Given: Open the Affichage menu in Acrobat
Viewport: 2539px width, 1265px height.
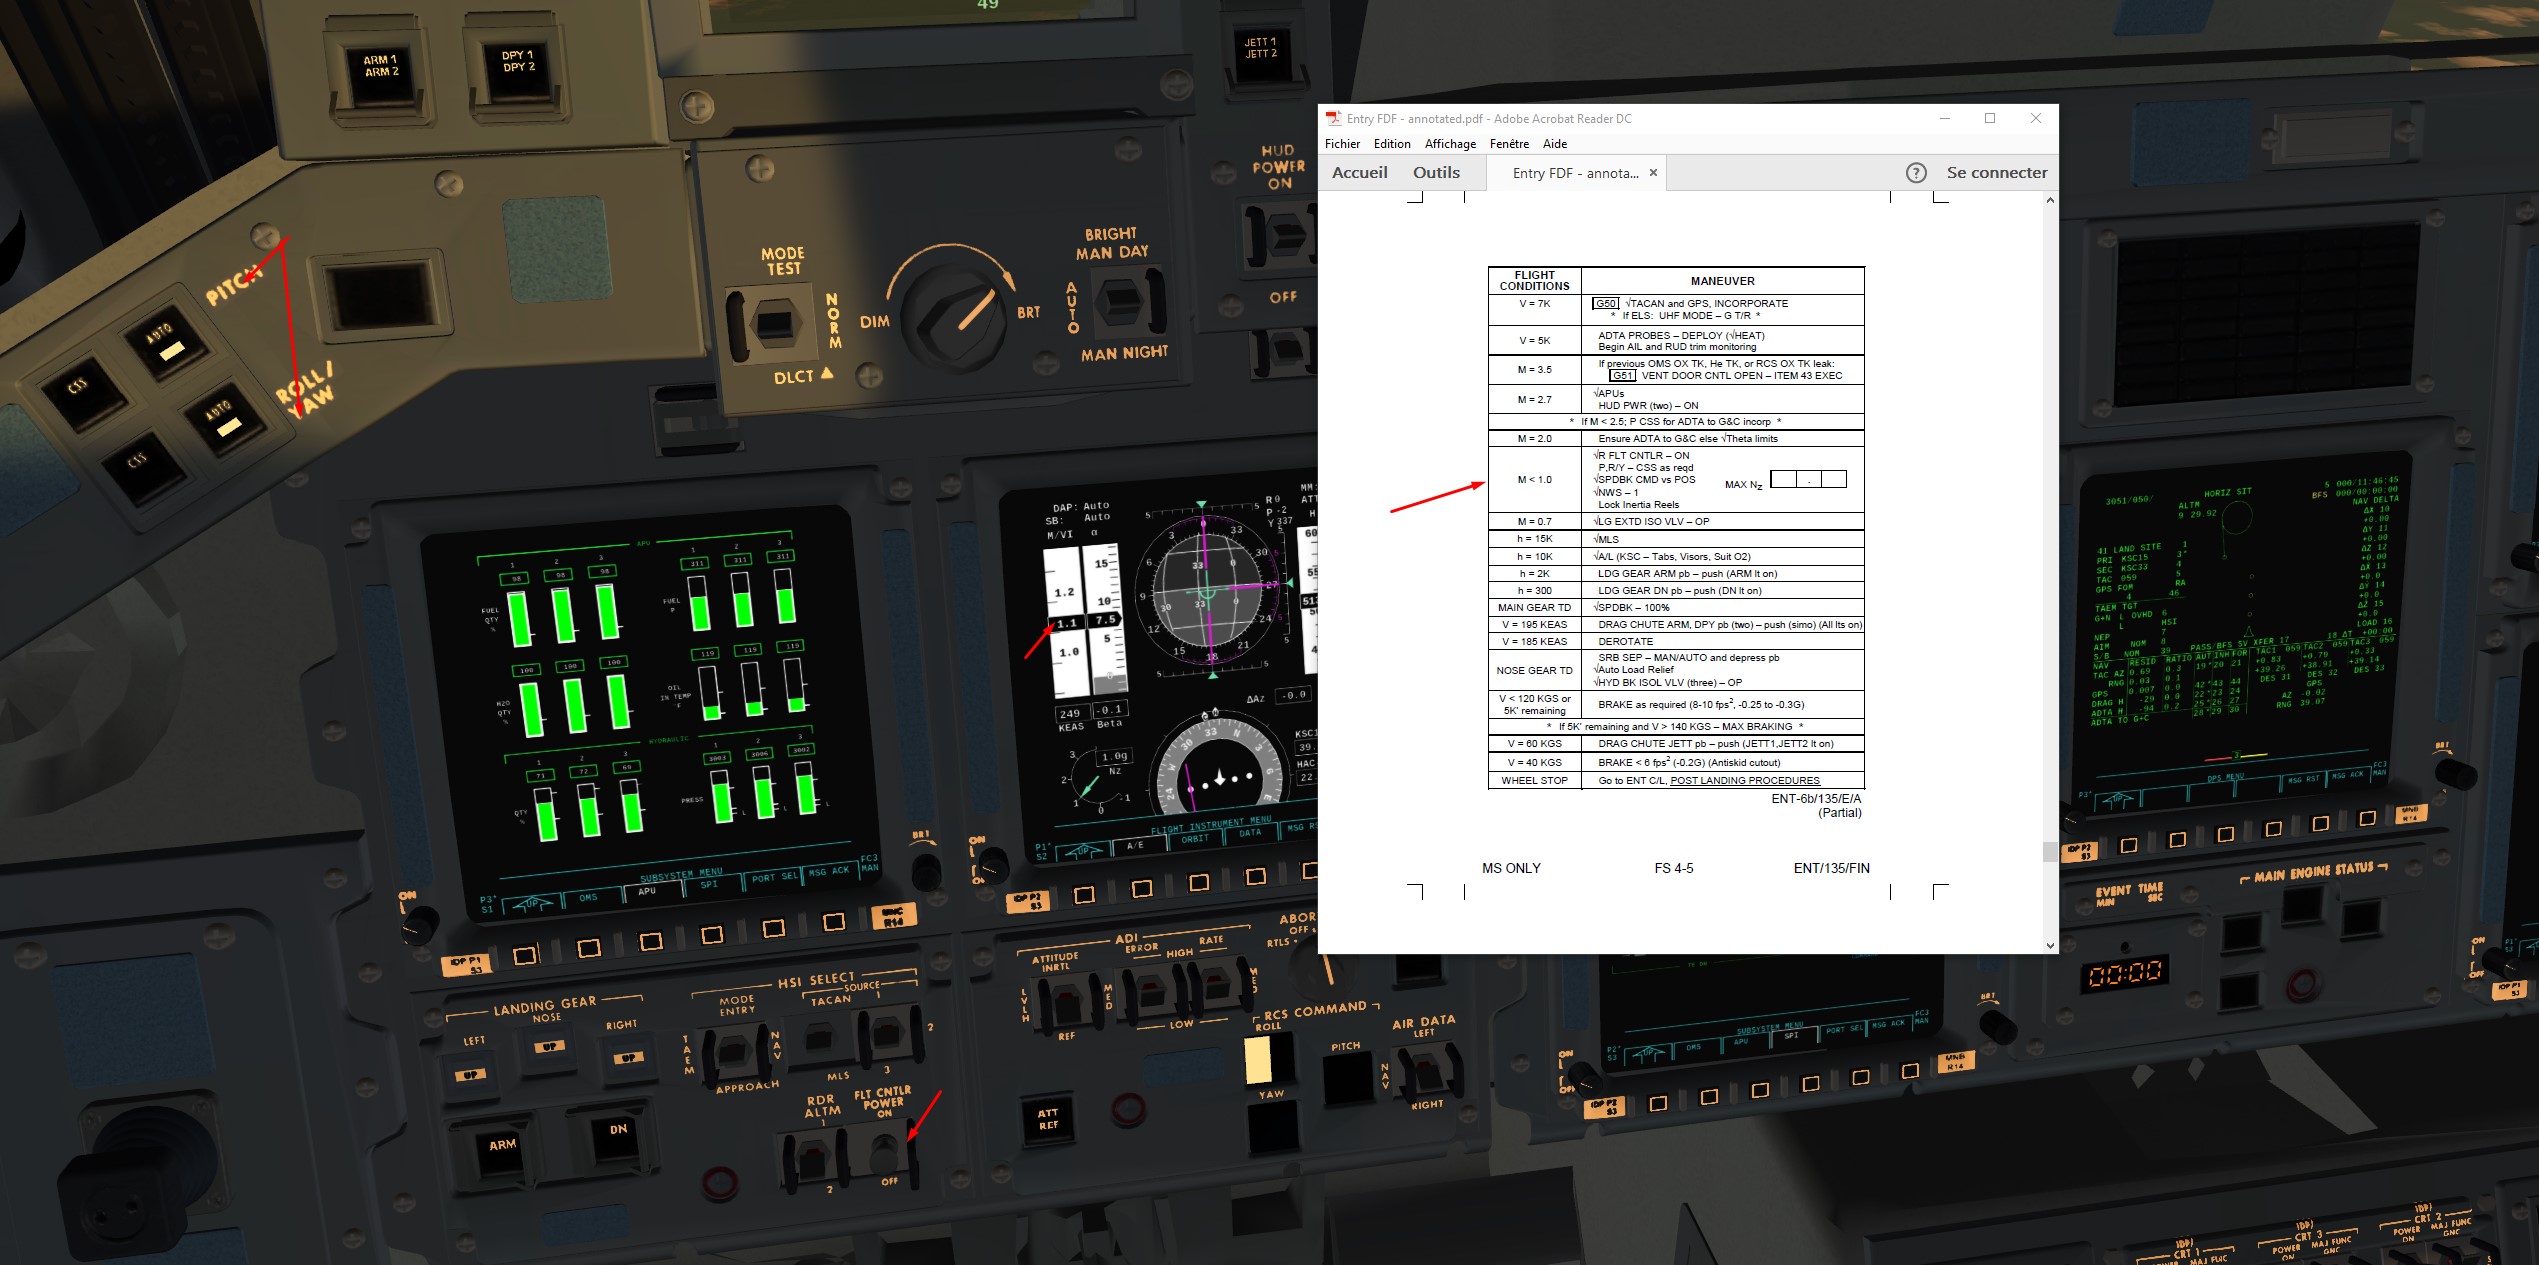Looking at the screenshot, I should tap(1450, 144).
